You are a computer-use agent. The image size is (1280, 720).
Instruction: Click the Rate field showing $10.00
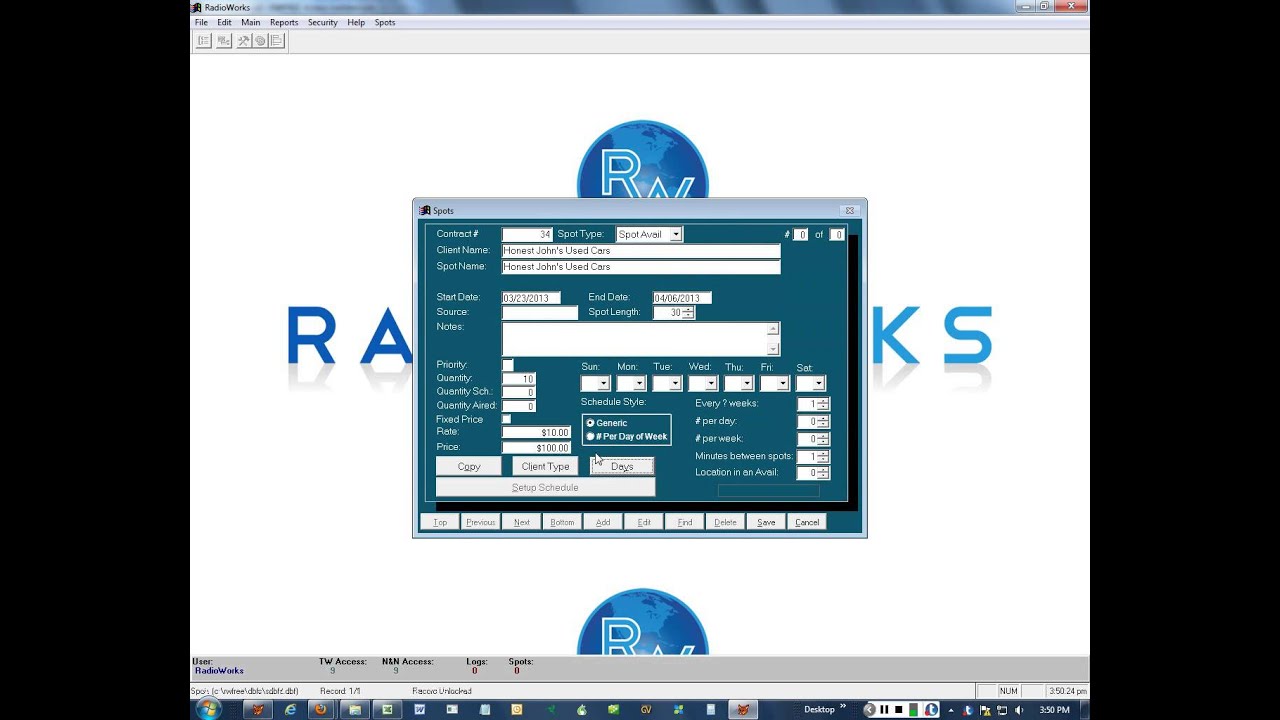click(536, 433)
